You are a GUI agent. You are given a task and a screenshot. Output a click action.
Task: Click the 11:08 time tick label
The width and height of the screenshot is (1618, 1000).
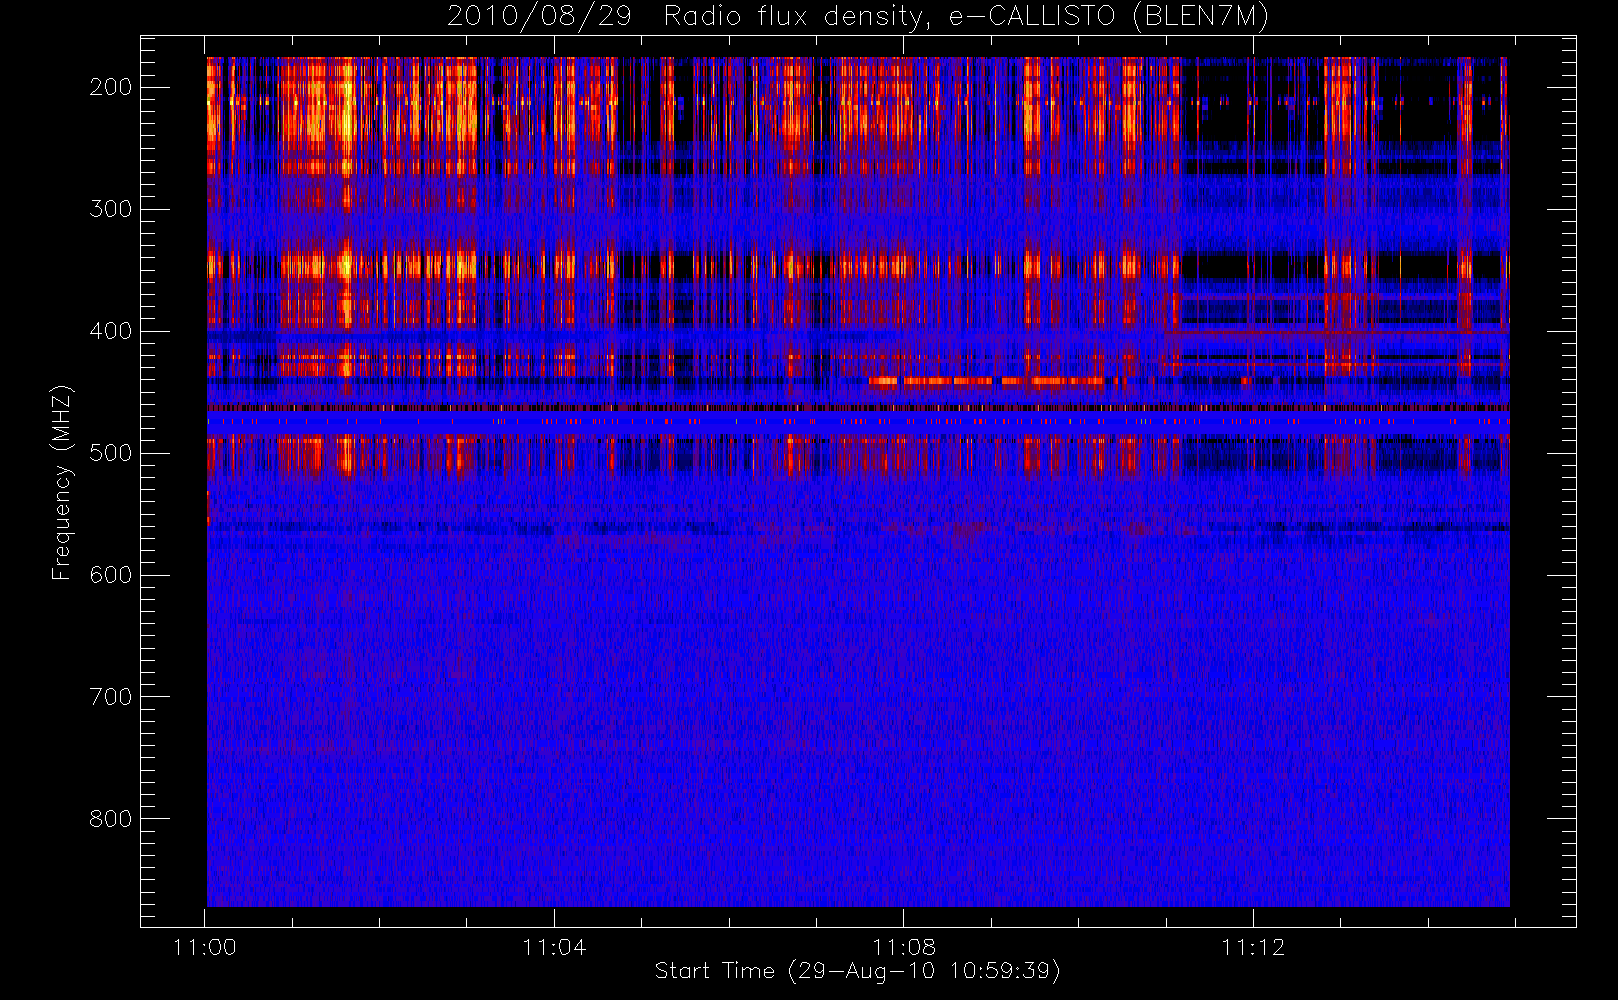[904, 947]
